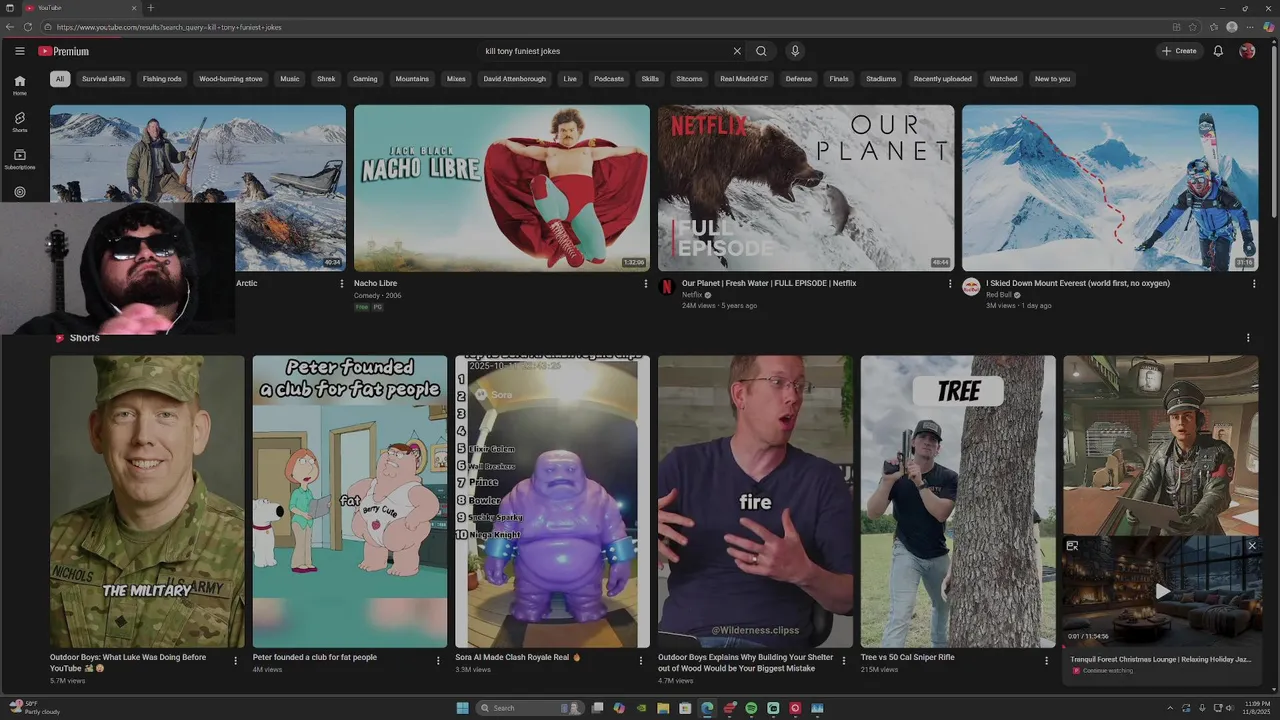Viewport: 1280px width, 720px height.
Task: Open Windows Start menu
Action: (x=462, y=708)
